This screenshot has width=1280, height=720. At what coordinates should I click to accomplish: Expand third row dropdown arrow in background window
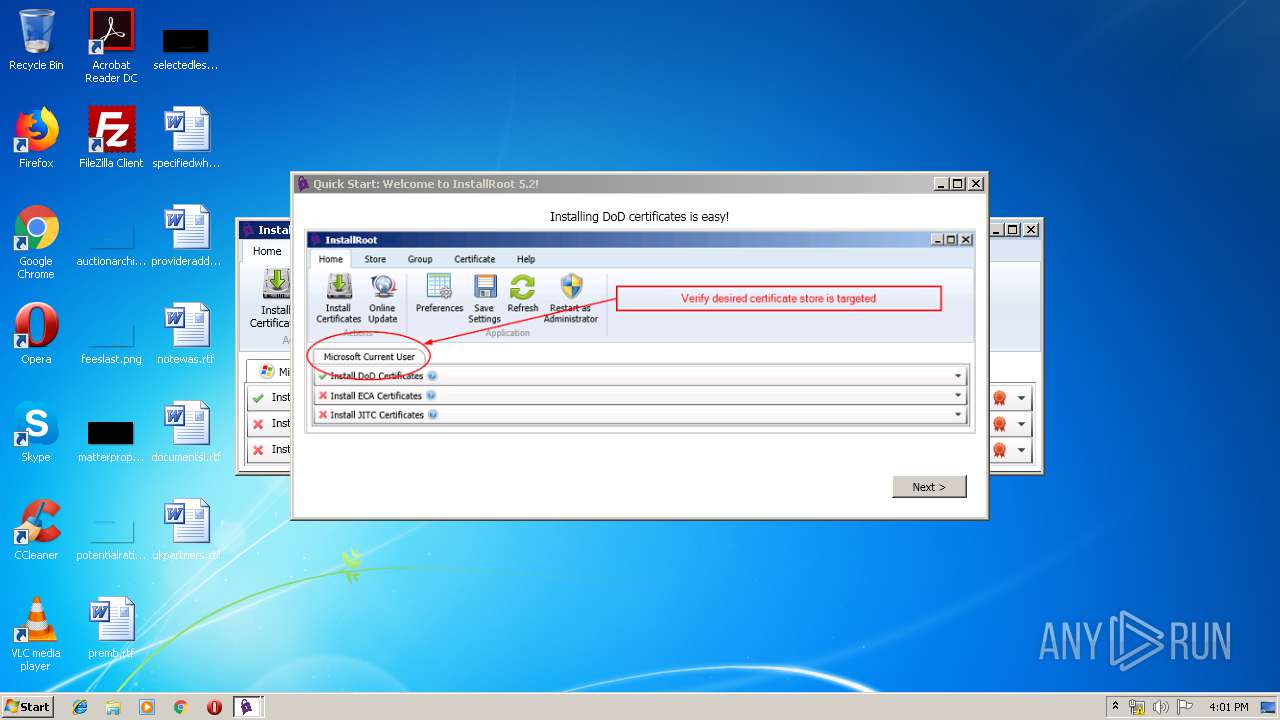pyautogui.click(x=1021, y=450)
